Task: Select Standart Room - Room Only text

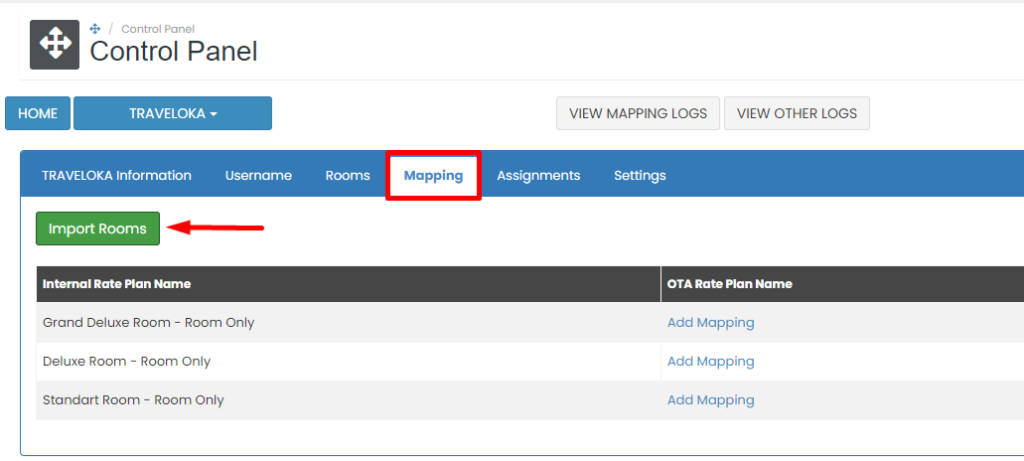Action: click(133, 400)
